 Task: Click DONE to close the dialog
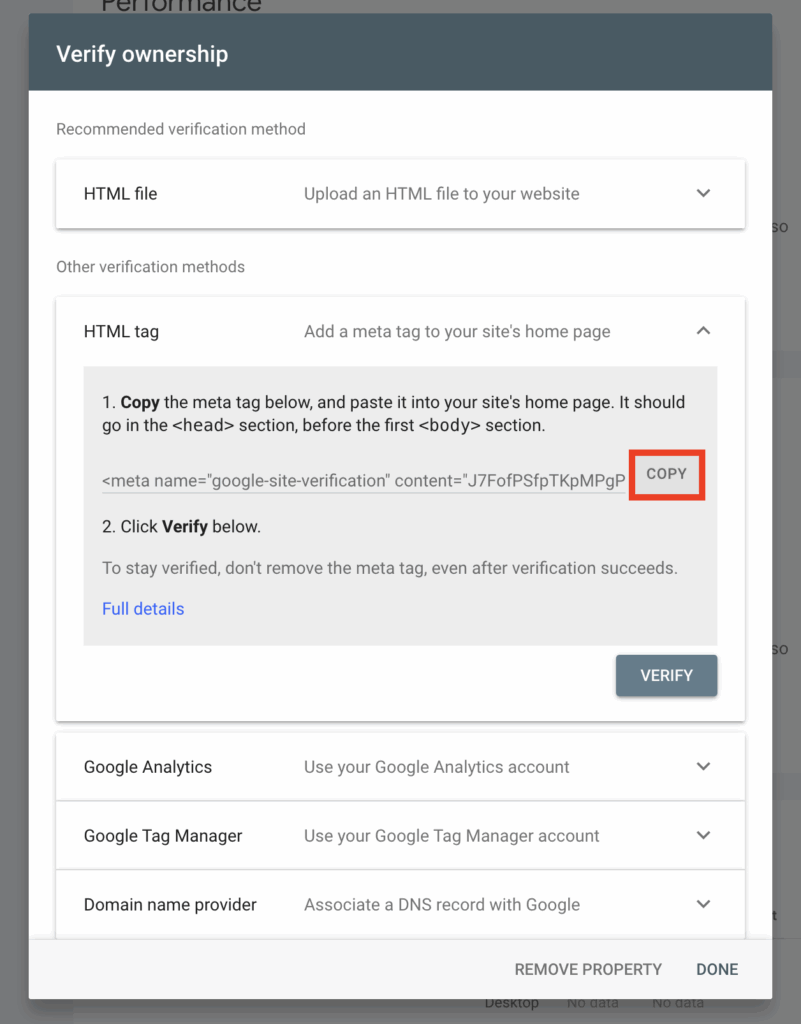tap(717, 969)
